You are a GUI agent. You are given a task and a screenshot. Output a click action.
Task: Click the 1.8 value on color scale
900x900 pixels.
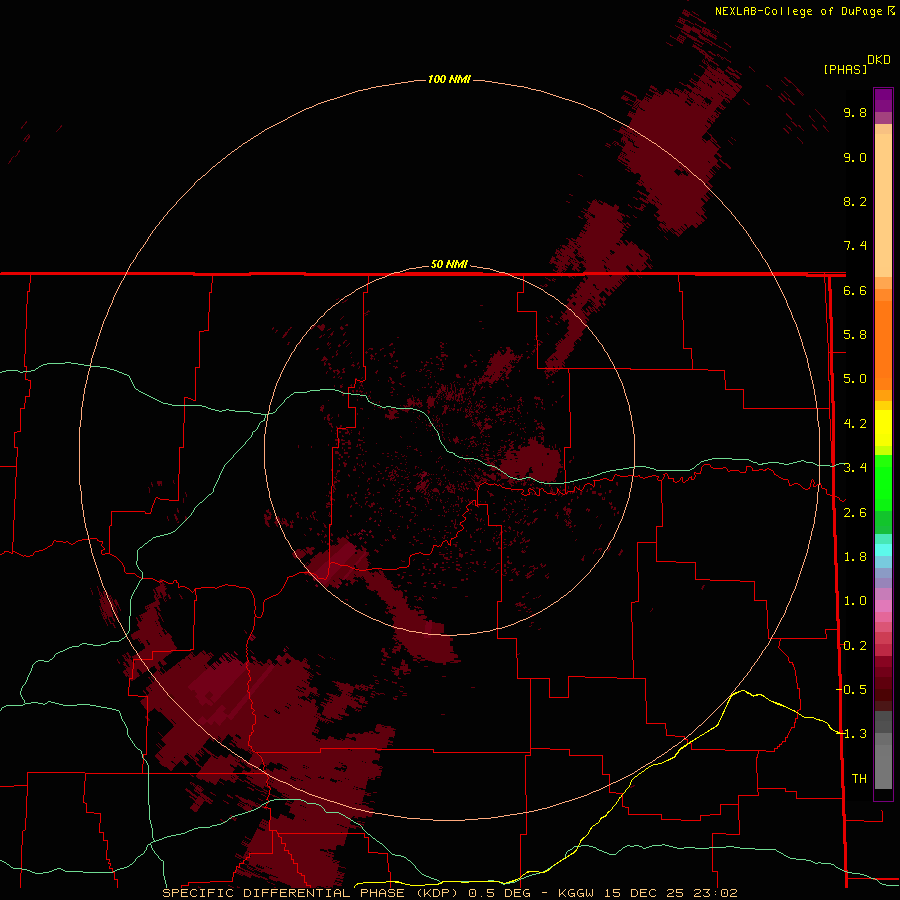pos(855,557)
